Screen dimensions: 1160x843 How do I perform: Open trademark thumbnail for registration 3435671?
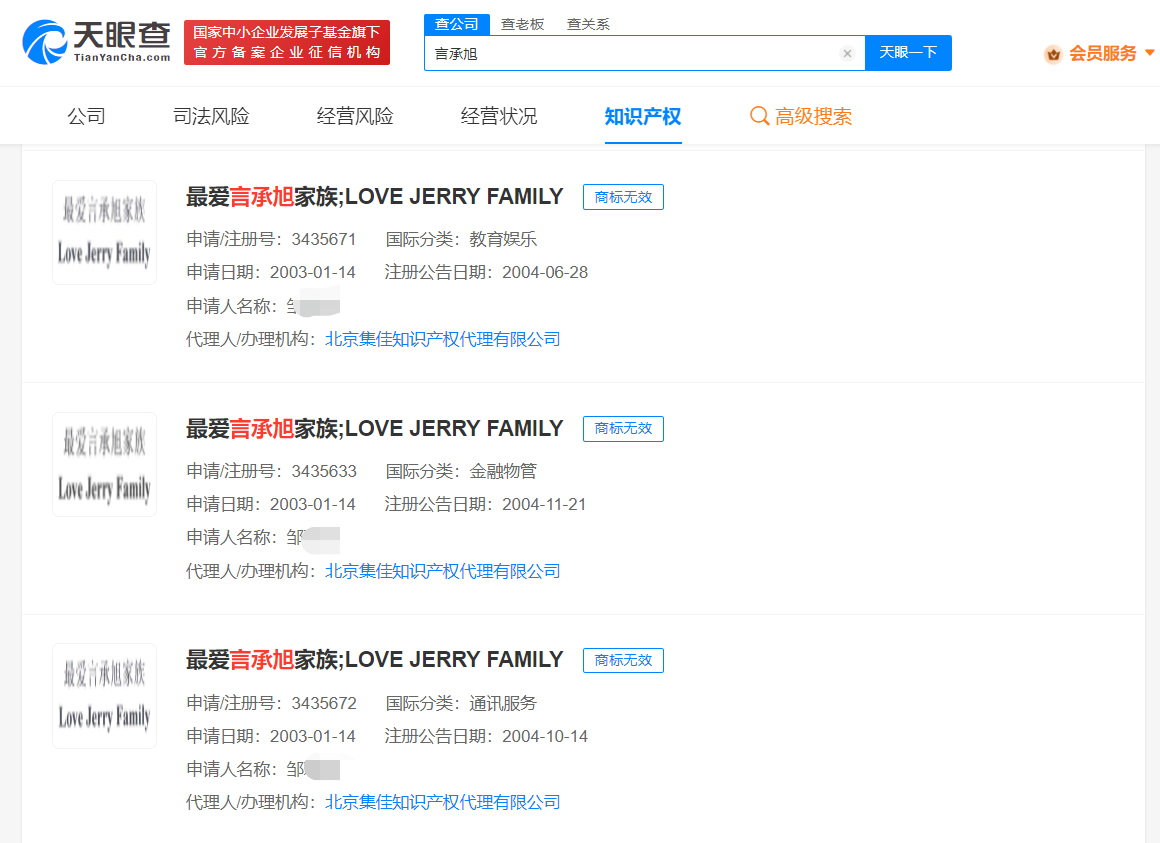click(104, 232)
